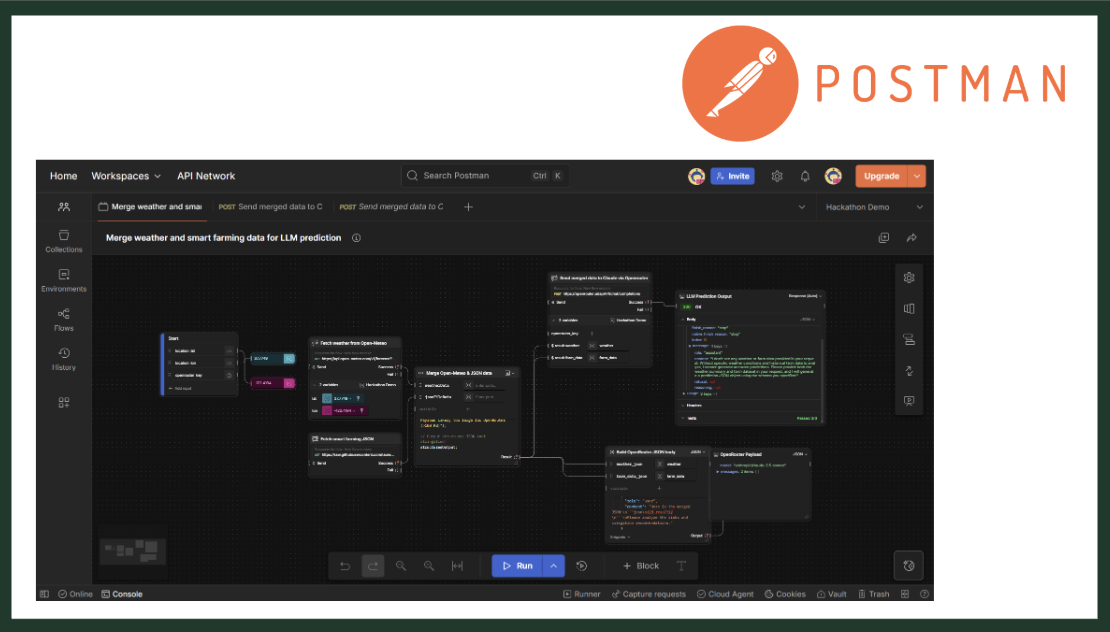
Task: Click the Undo arrow in canvas toolbar
Action: (x=345, y=566)
